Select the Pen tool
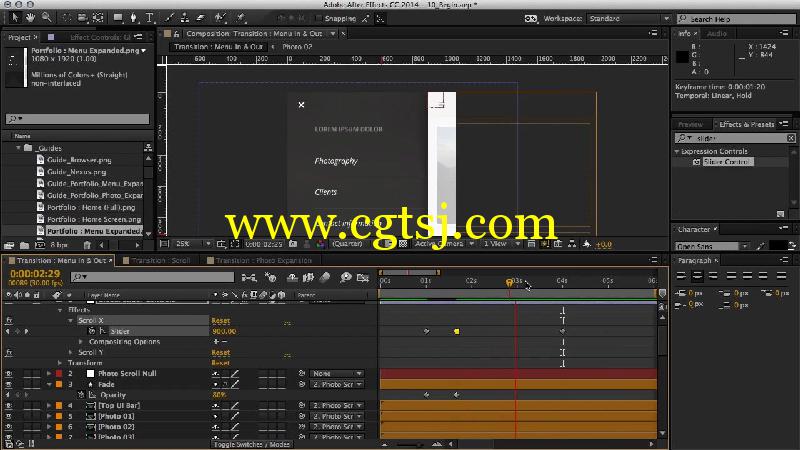Image resolution: width=800 pixels, height=450 pixels. pyautogui.click(x=134, y=18)
